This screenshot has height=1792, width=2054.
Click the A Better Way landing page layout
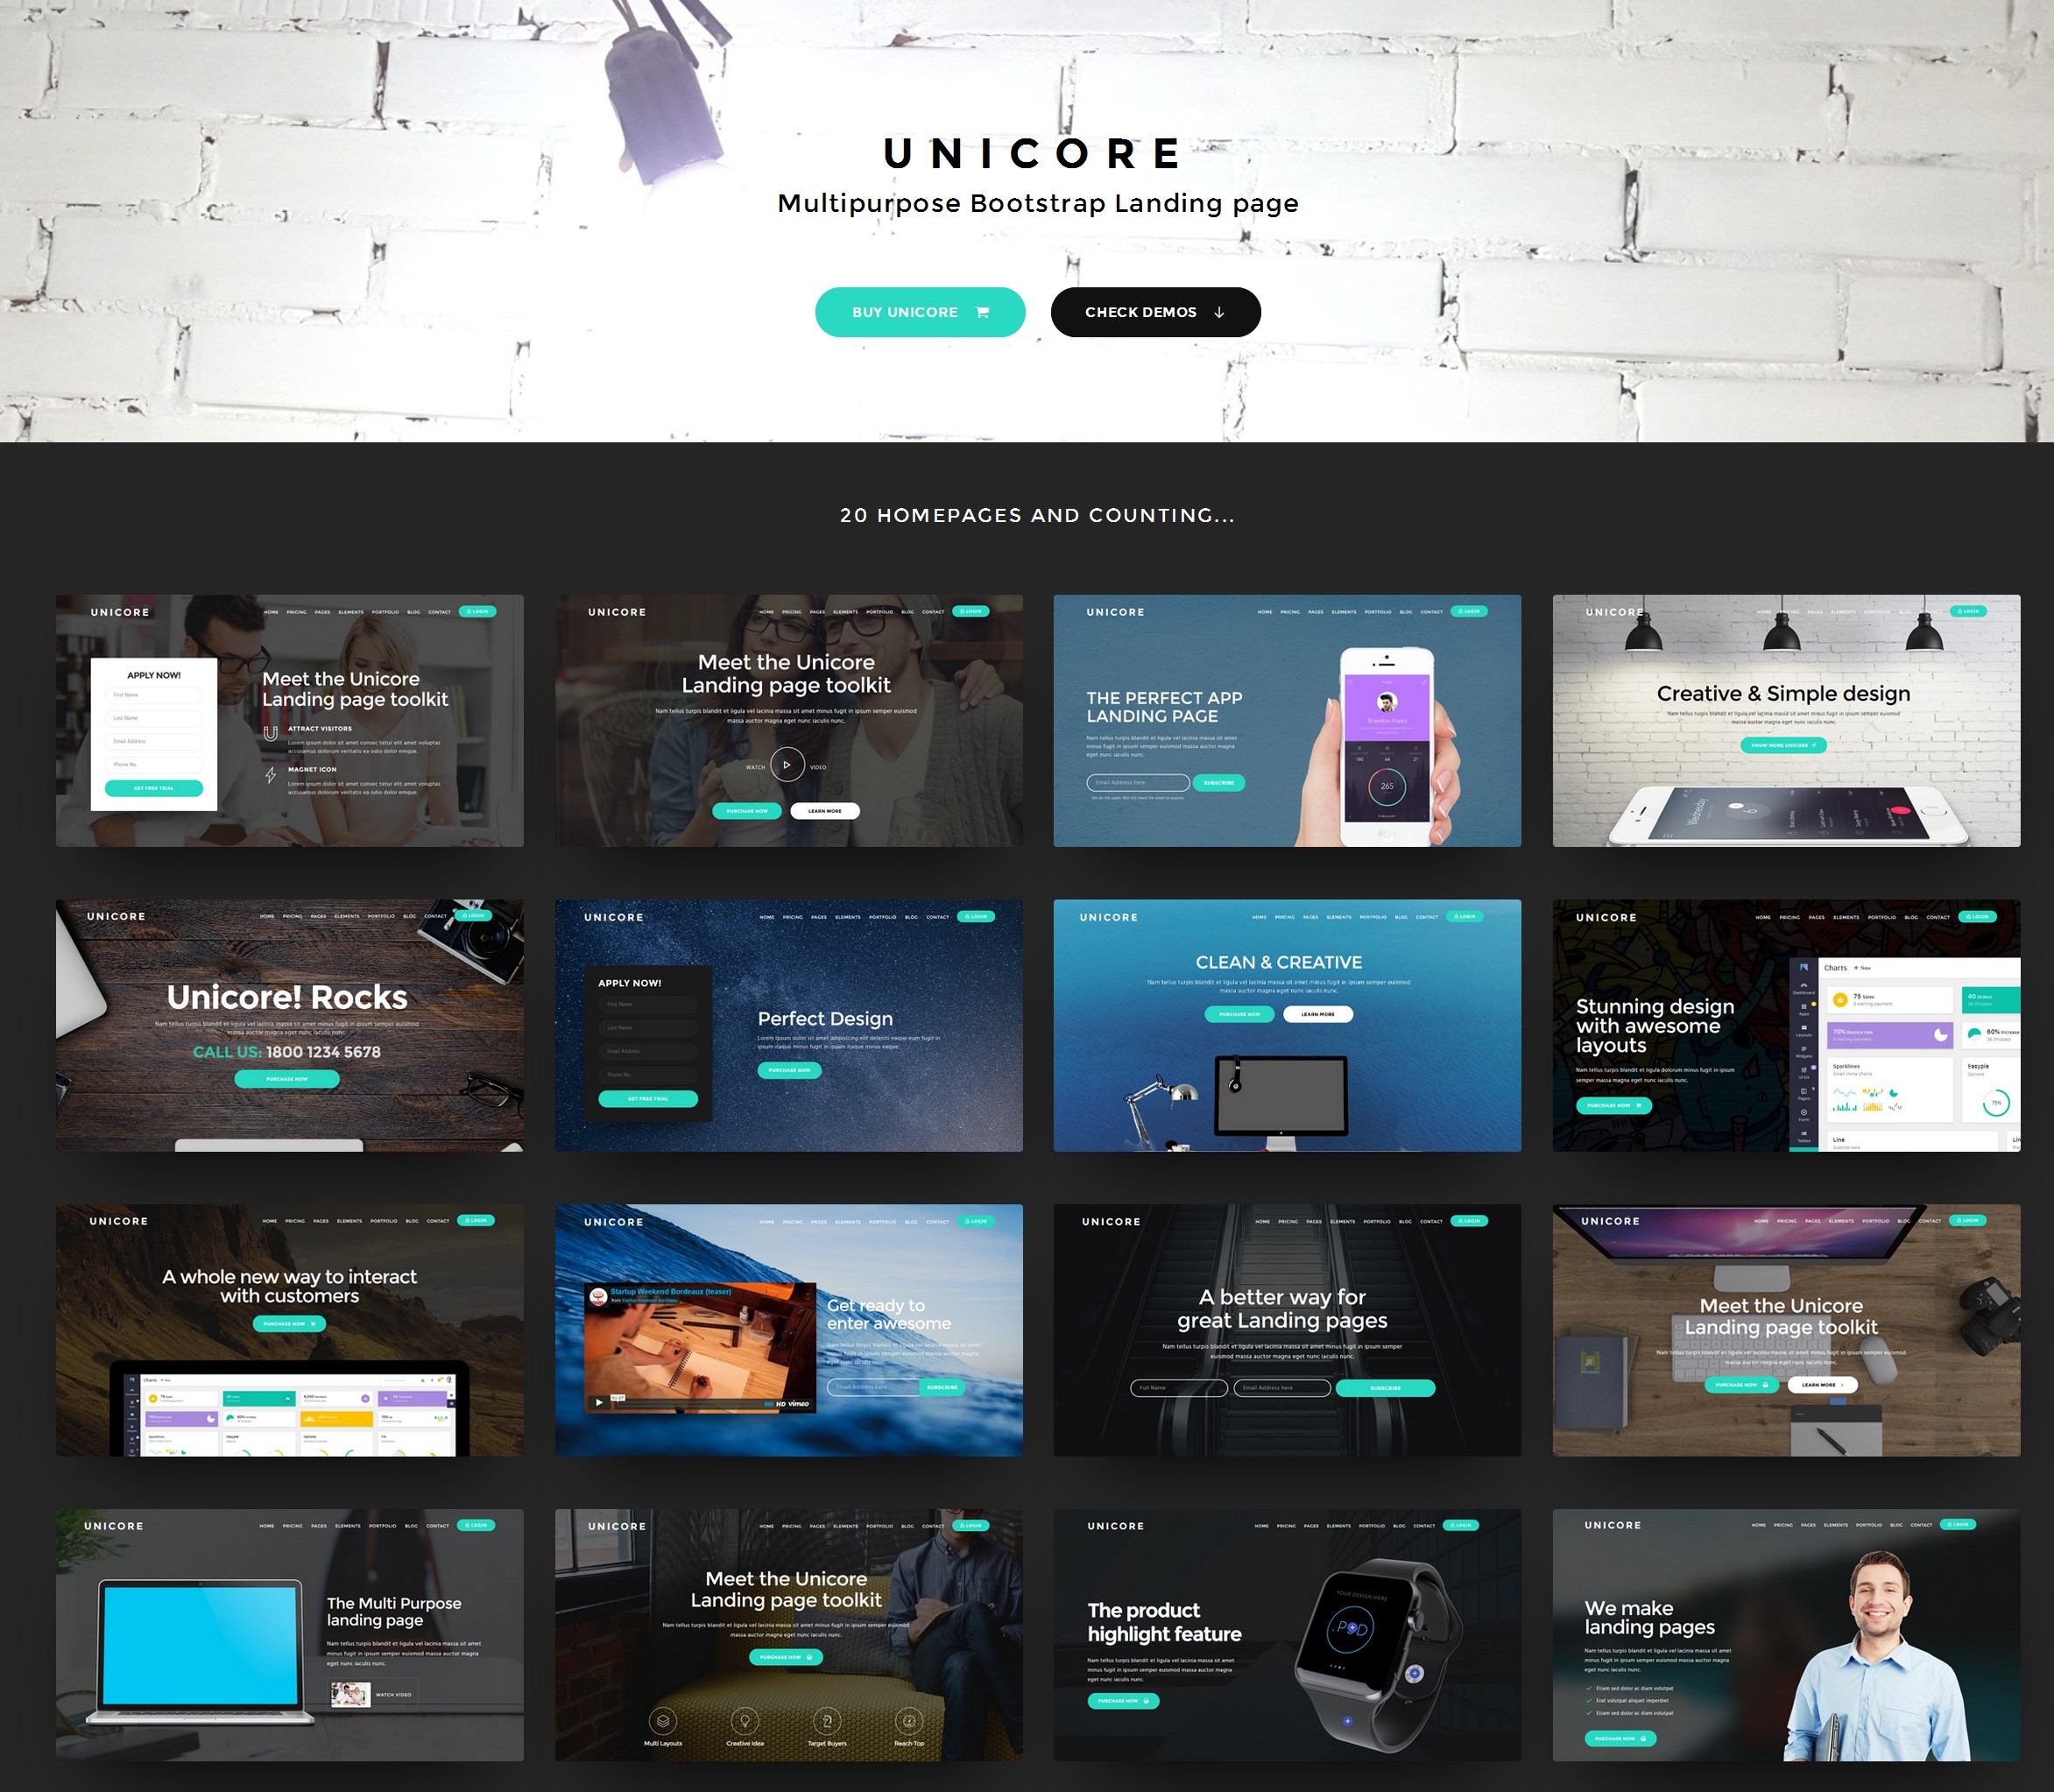click(1282, 1333)
